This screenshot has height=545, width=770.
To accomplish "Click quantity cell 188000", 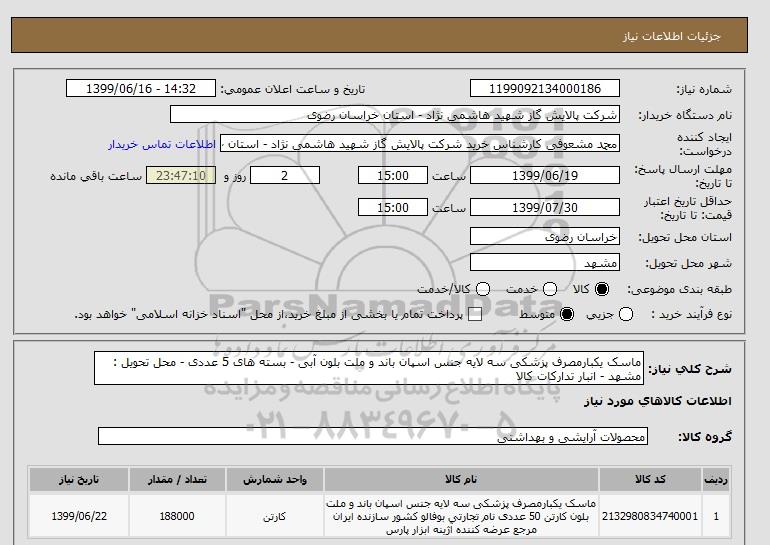I will [x=177, y=516].
